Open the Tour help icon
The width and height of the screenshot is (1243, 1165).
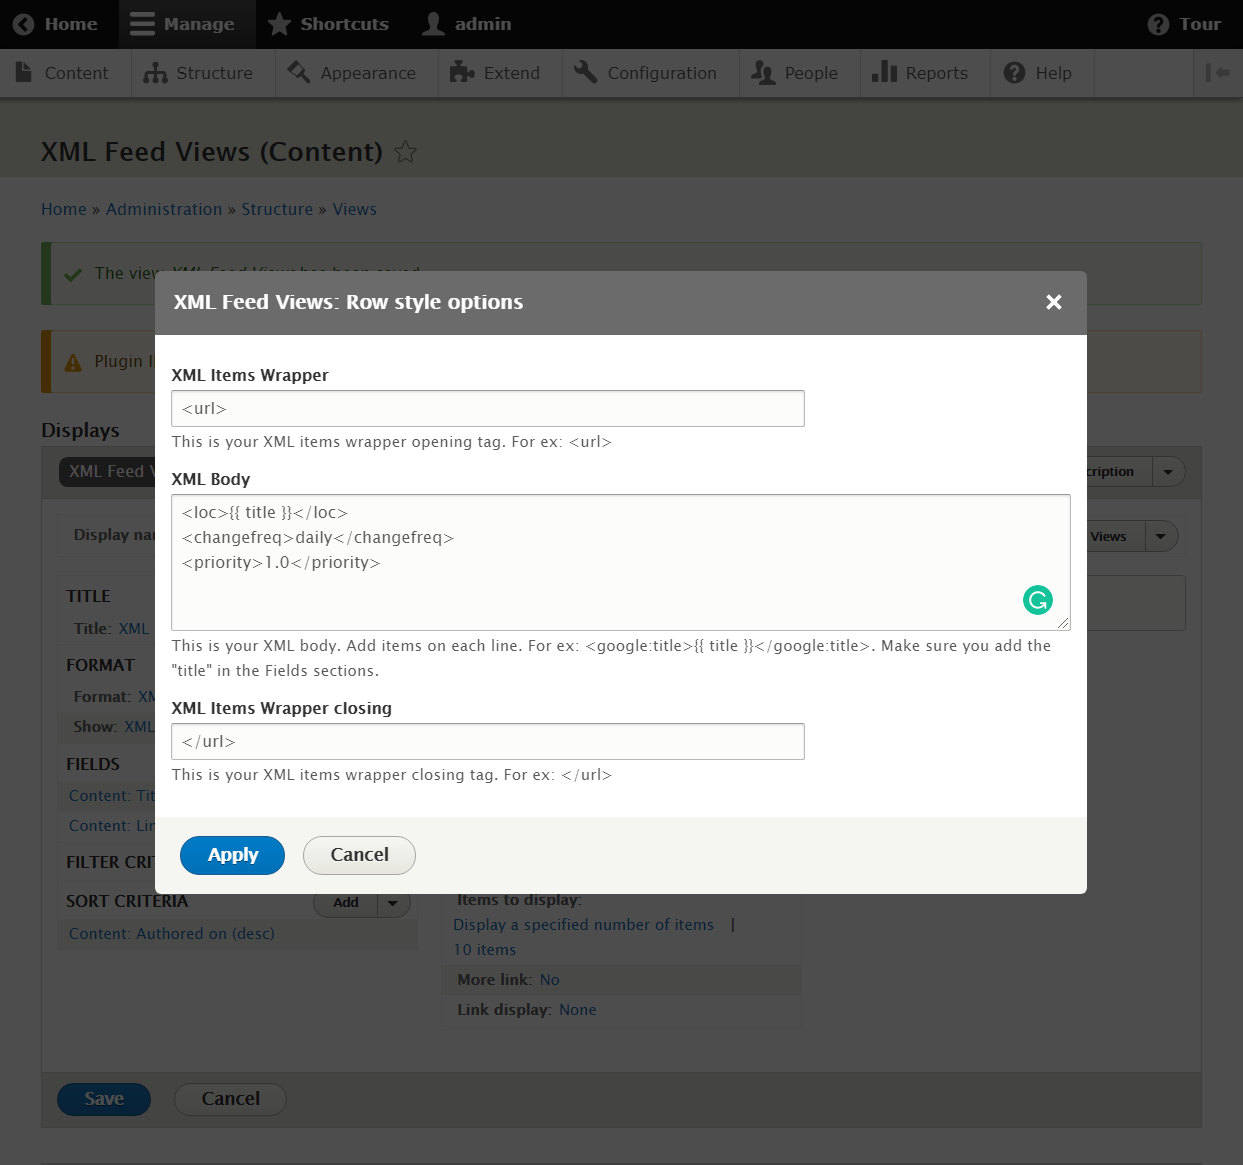coord(1158,24)
